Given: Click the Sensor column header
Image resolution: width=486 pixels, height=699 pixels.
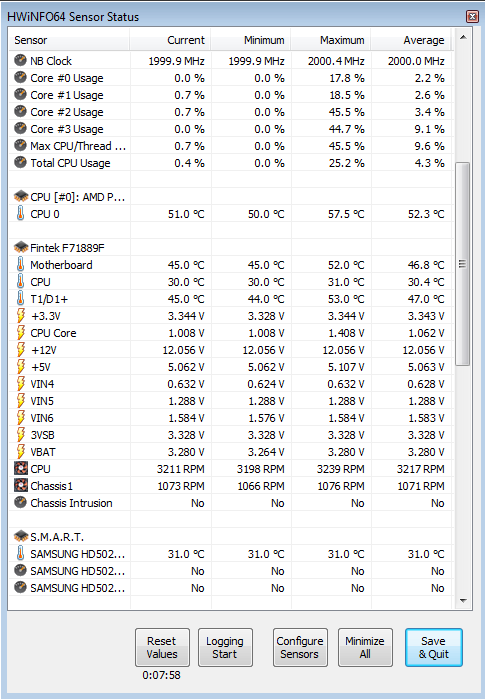Looking at the screenshot, I should pyautogui.click(x=70, y=40).
